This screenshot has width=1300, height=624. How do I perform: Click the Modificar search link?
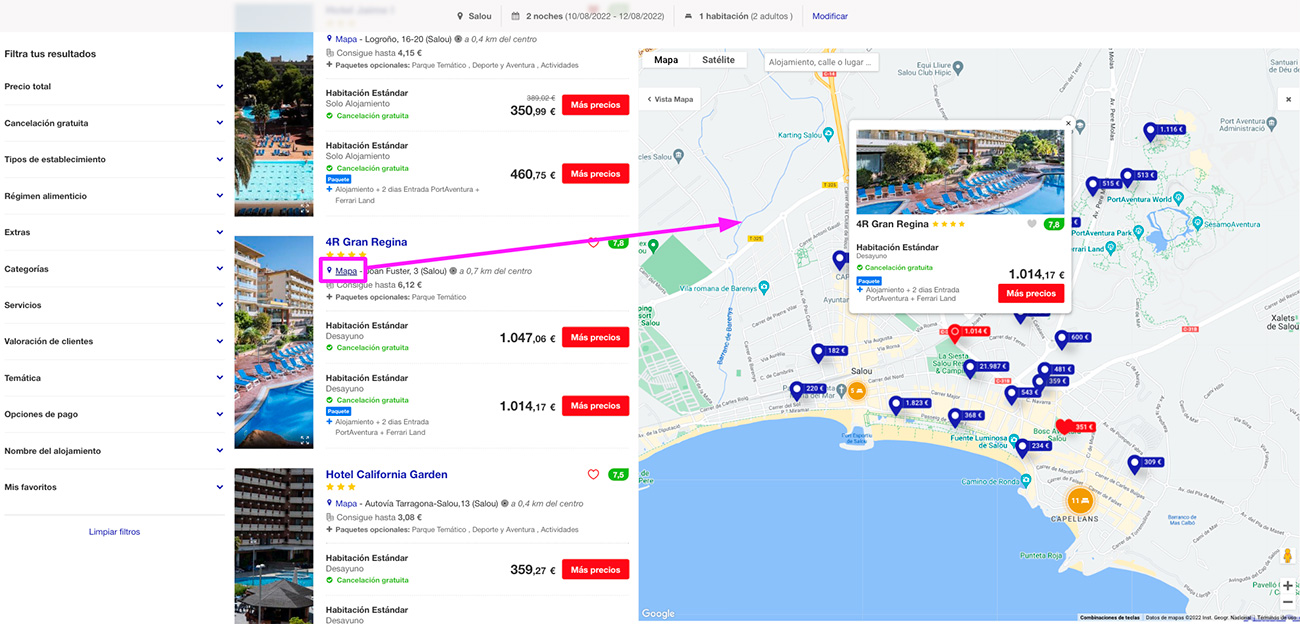830,16
